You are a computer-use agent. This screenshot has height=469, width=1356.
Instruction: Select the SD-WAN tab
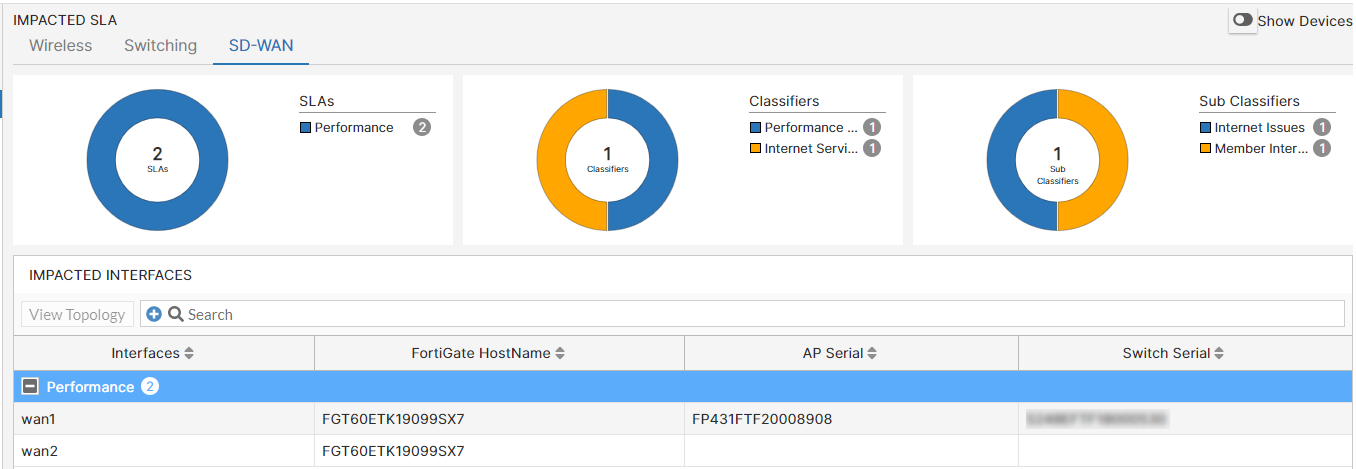261,45
